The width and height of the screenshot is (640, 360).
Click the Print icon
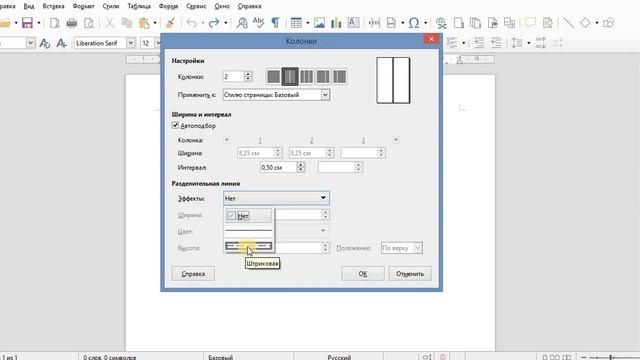[72, 23]
